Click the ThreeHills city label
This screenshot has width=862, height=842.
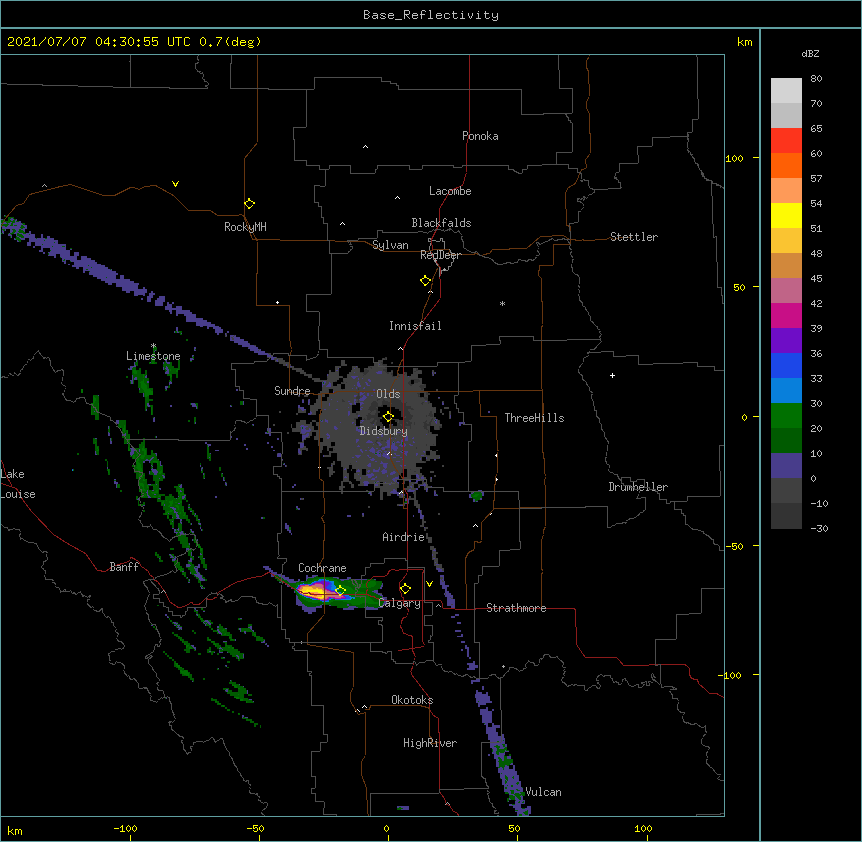click(x=534, y=418)
